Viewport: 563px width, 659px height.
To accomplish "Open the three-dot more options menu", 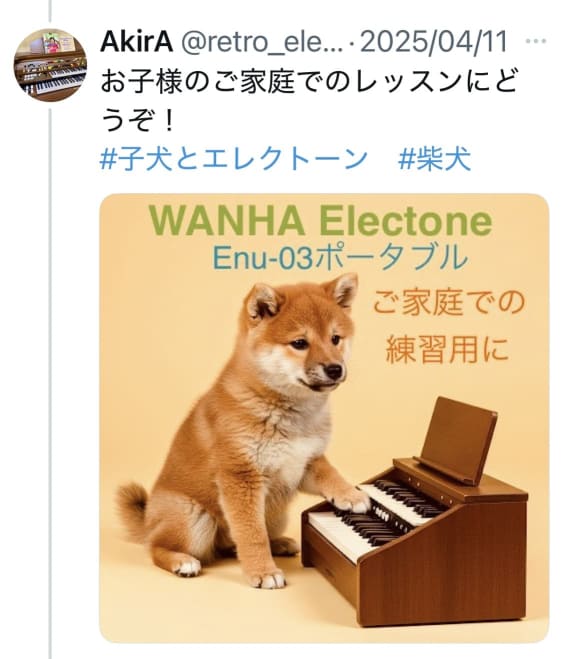I will [536, 41].
